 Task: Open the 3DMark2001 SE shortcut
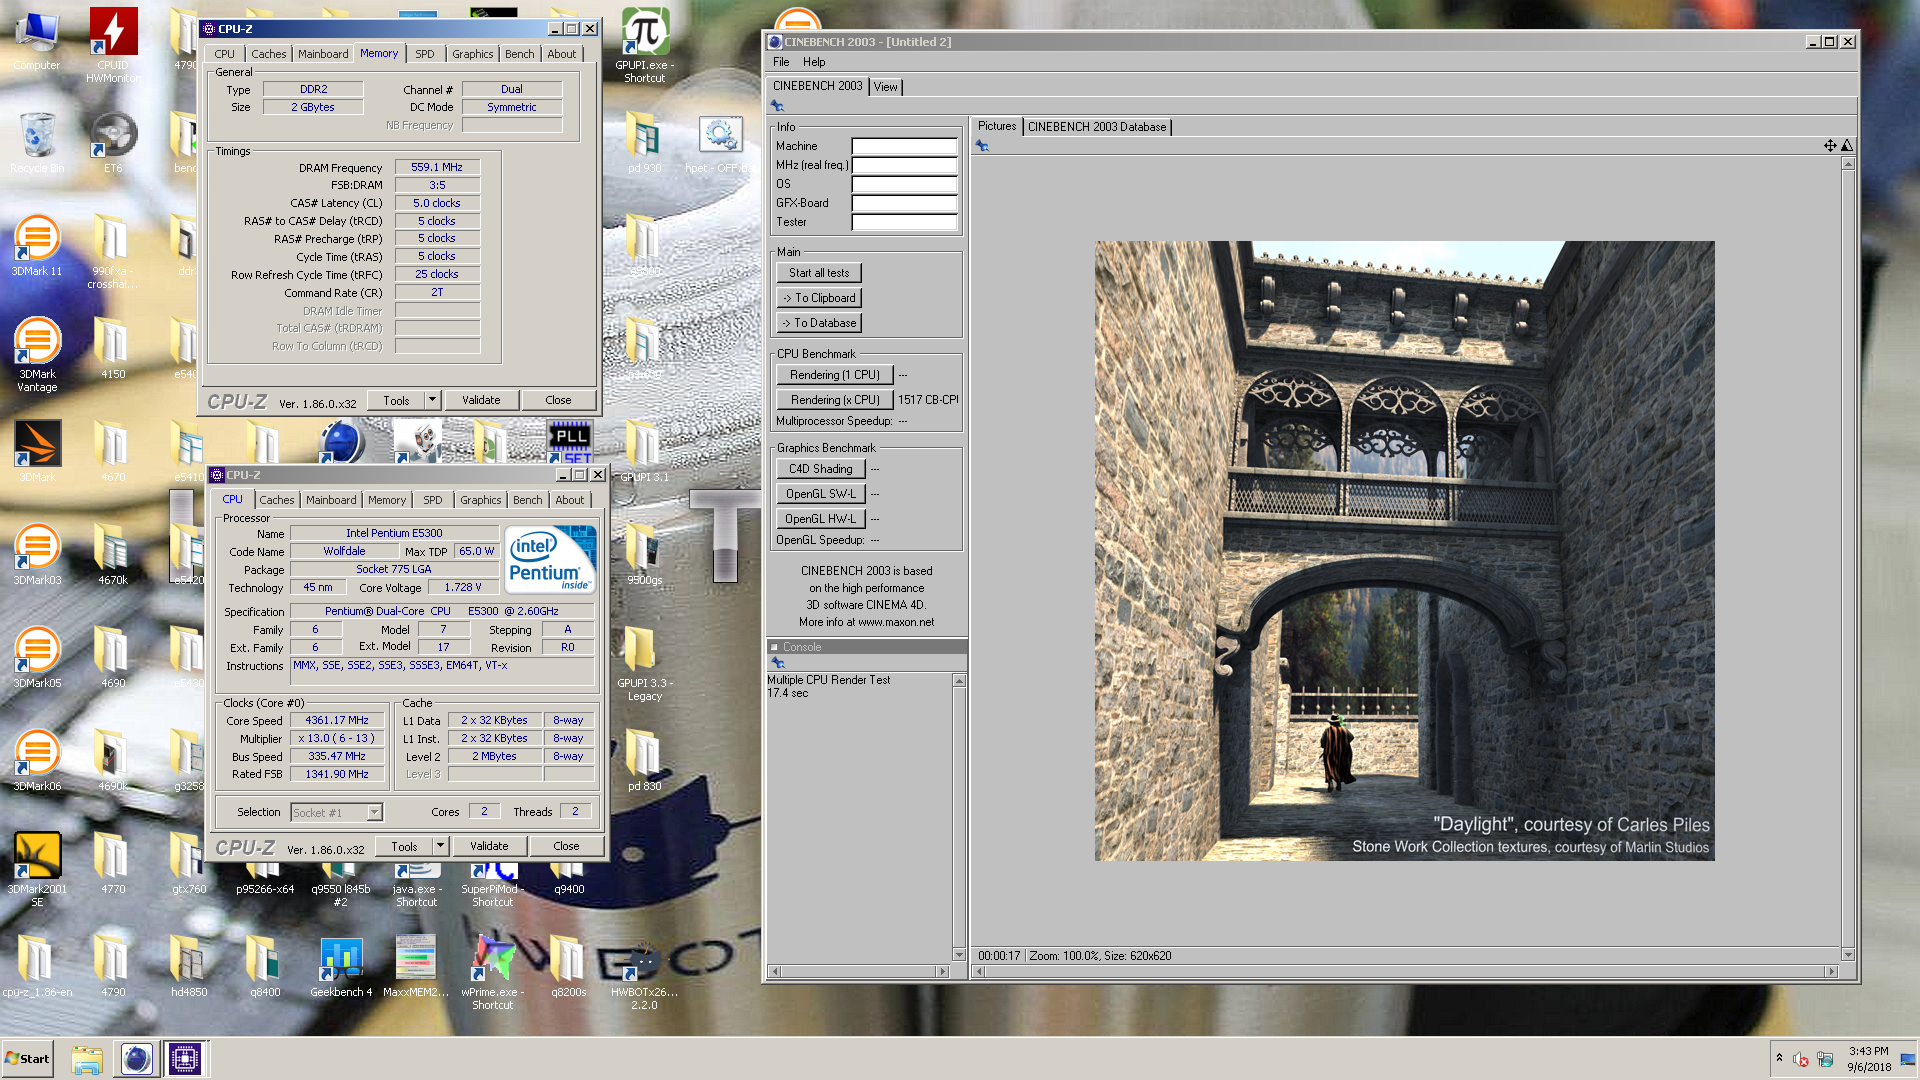tap(37, 870)
